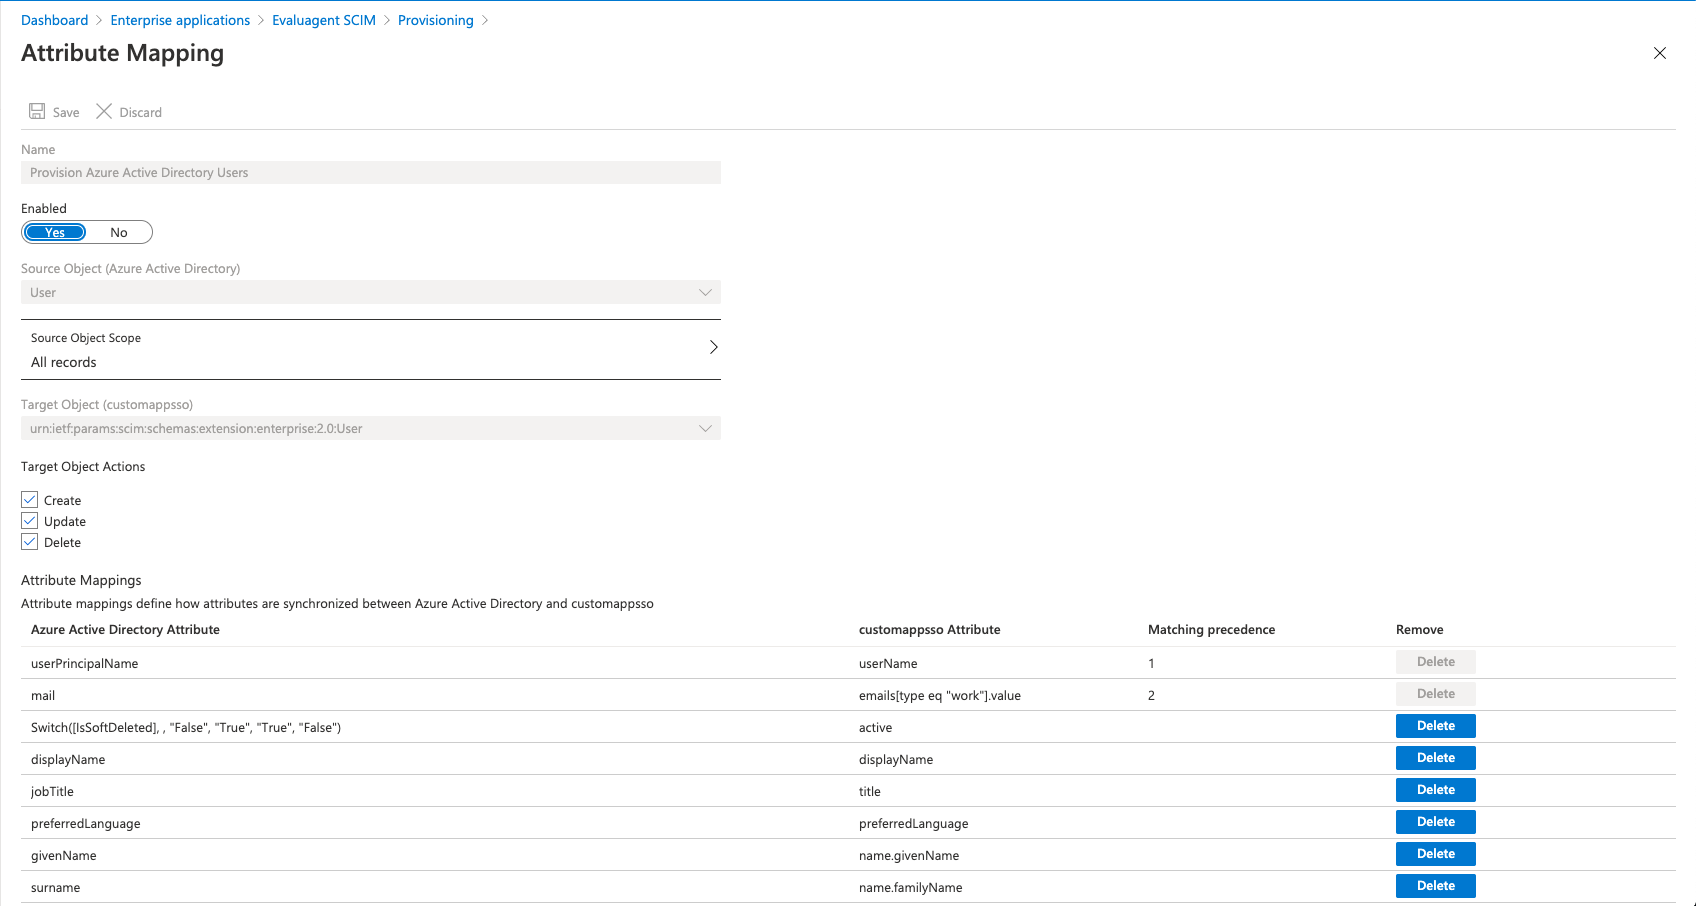
Task: Click the userName target attribute
Action: (888, 663)
